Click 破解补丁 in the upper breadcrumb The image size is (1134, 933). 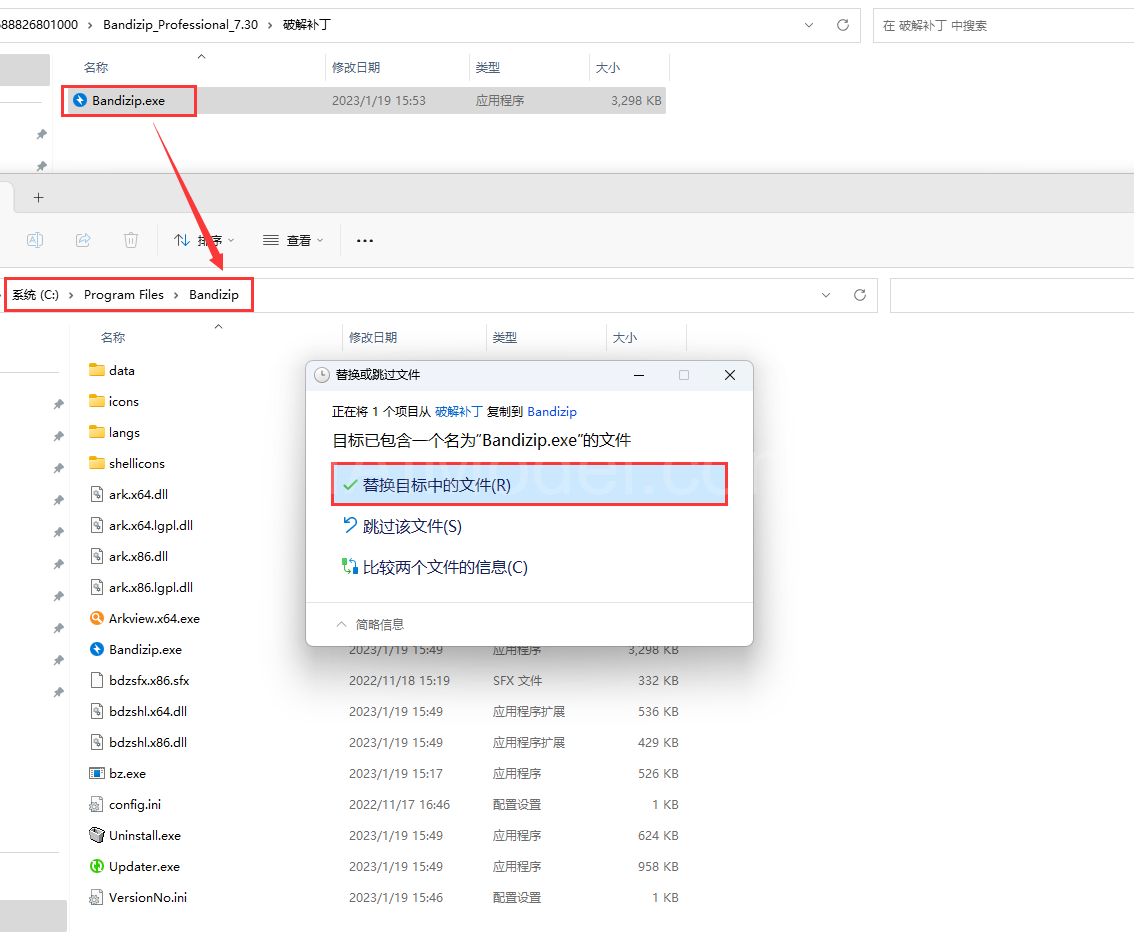click(307, 25)
